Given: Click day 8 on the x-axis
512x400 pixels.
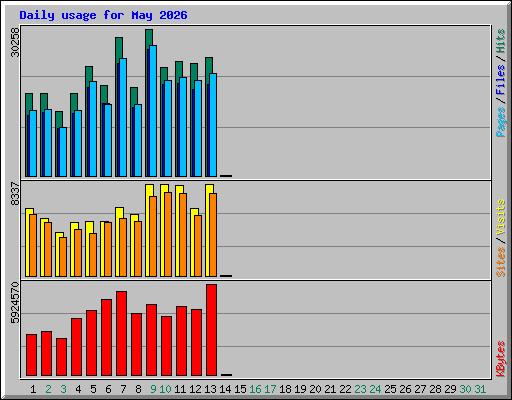Looking at the screenshot, I should [138, 389].
